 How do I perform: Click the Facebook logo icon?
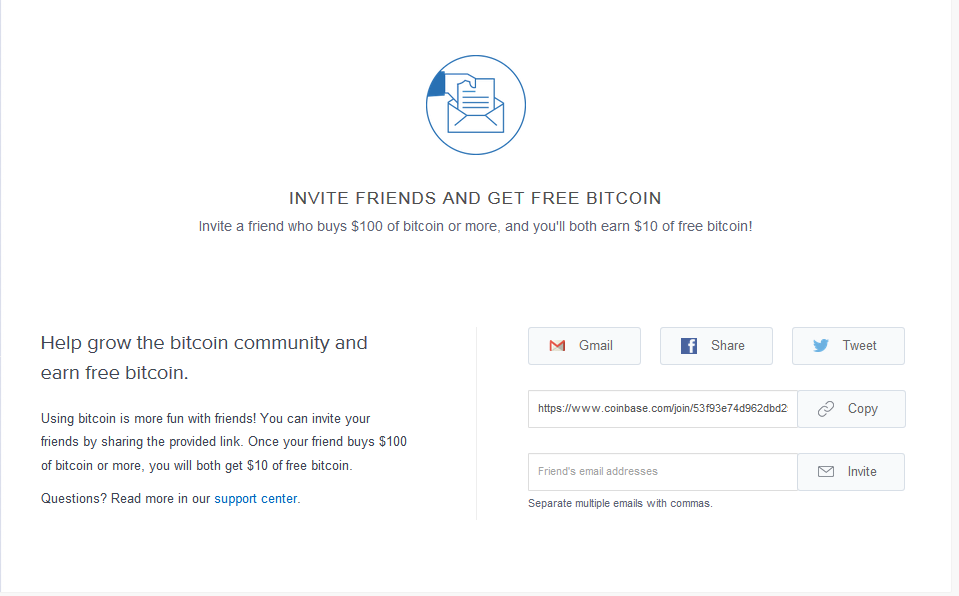pyautogui.click(x=689, y=346)
